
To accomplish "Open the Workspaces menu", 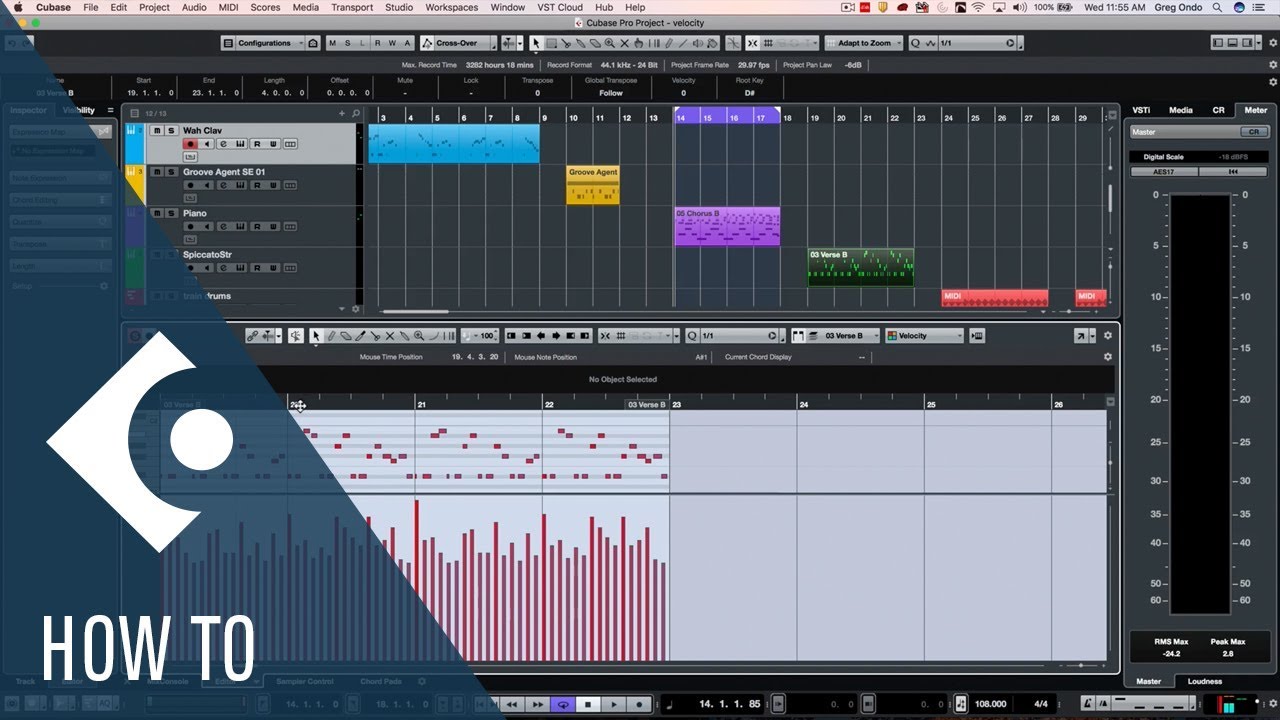I will coord(451,7).
